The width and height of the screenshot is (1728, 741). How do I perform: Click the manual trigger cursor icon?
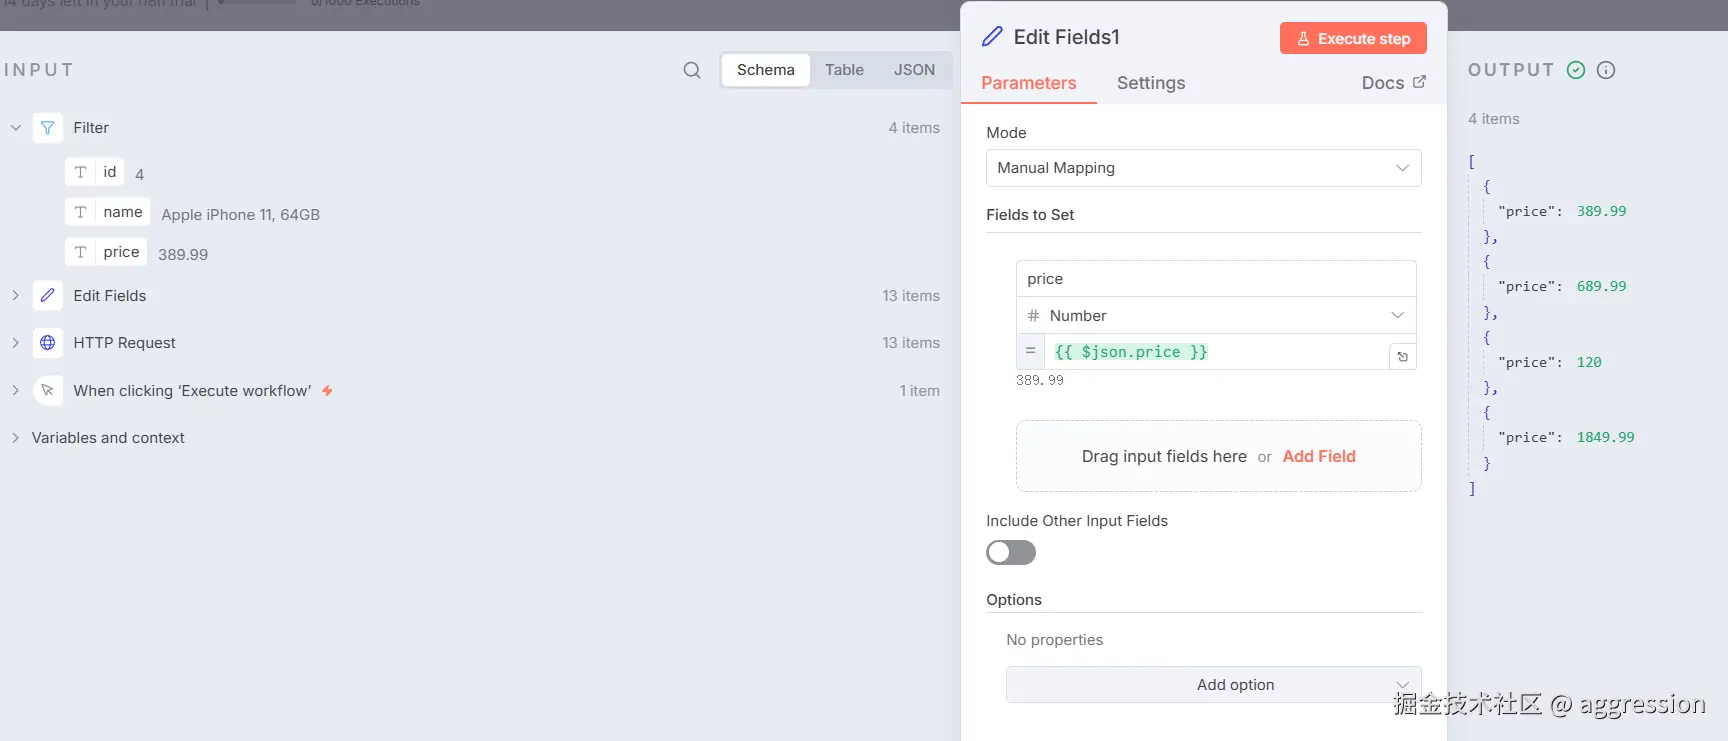[x=48, y=391]
